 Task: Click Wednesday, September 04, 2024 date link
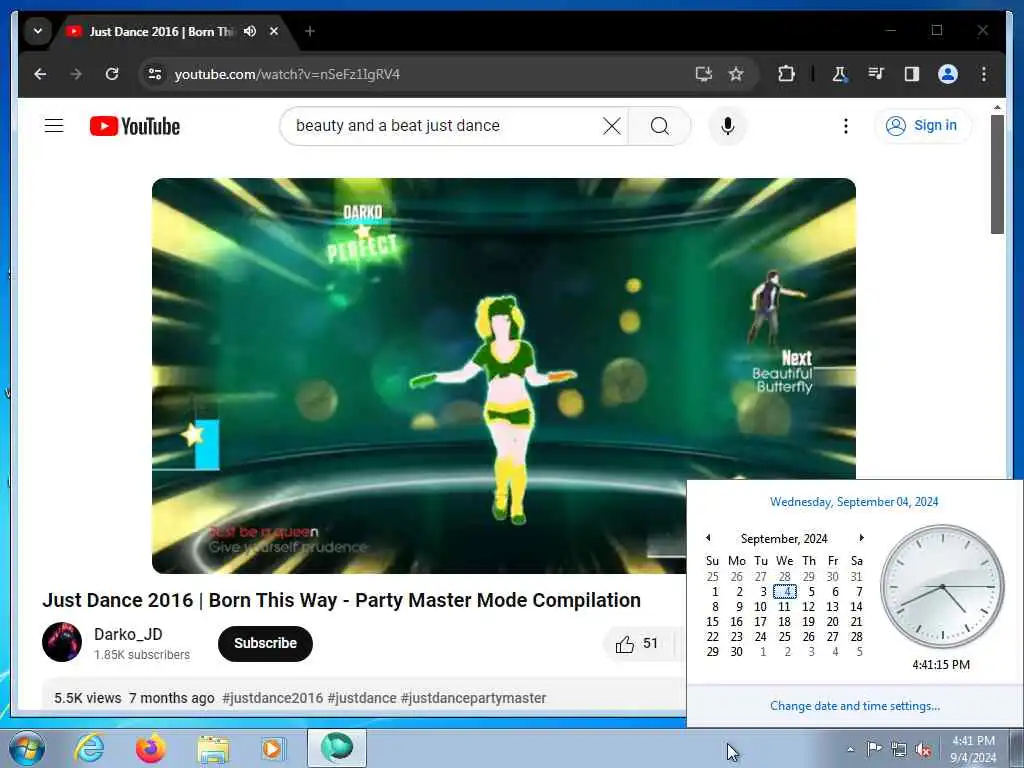click(x=854, y=502)
